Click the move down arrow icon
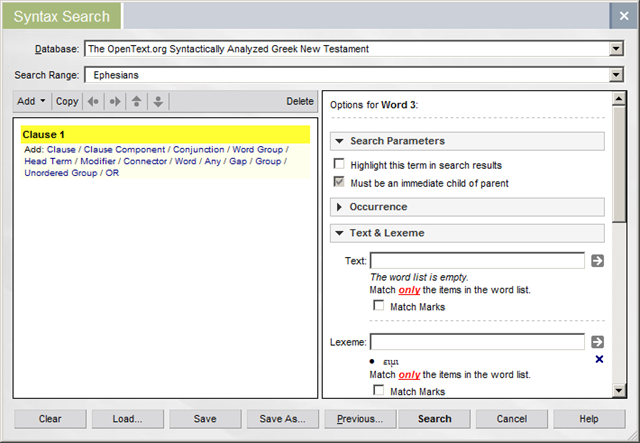Image resolution: width=640 pixels, height=443 pixels. pyautogui.click(x=158, y=101)
